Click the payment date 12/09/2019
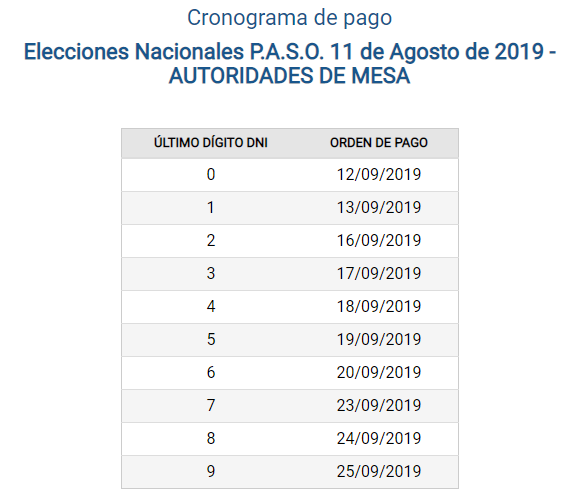This screenshot has height=497, width=586. pyautogui.click(x=379, y=175)
